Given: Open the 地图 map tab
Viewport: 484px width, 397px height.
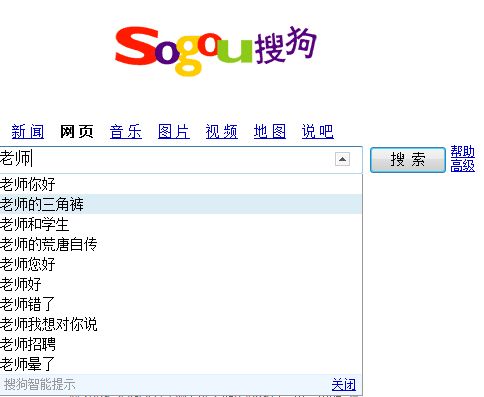Looking at the screenshot, I should click(x=270, y=131).
